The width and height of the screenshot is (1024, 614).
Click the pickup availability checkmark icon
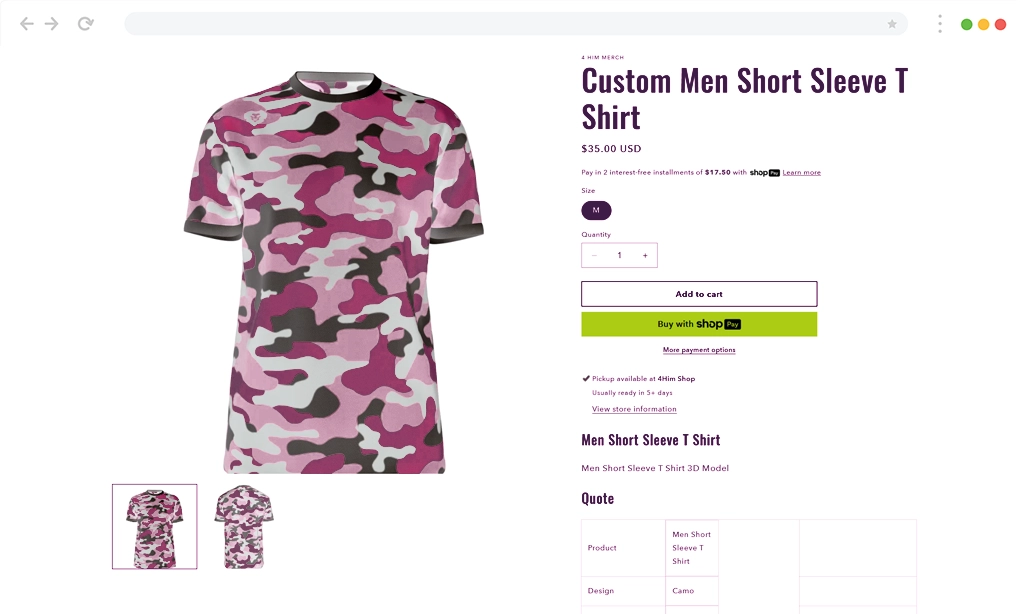point(586,378)
